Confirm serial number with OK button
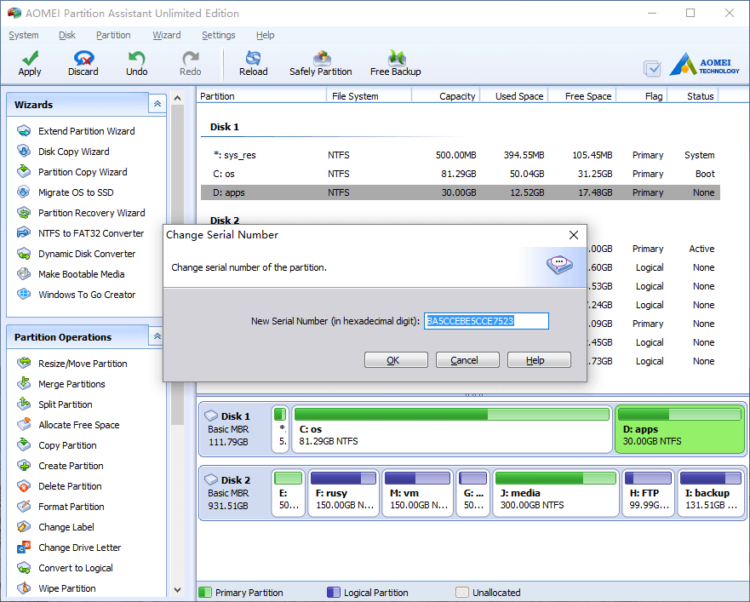This screenshot has width=750, height=602. 395,360
